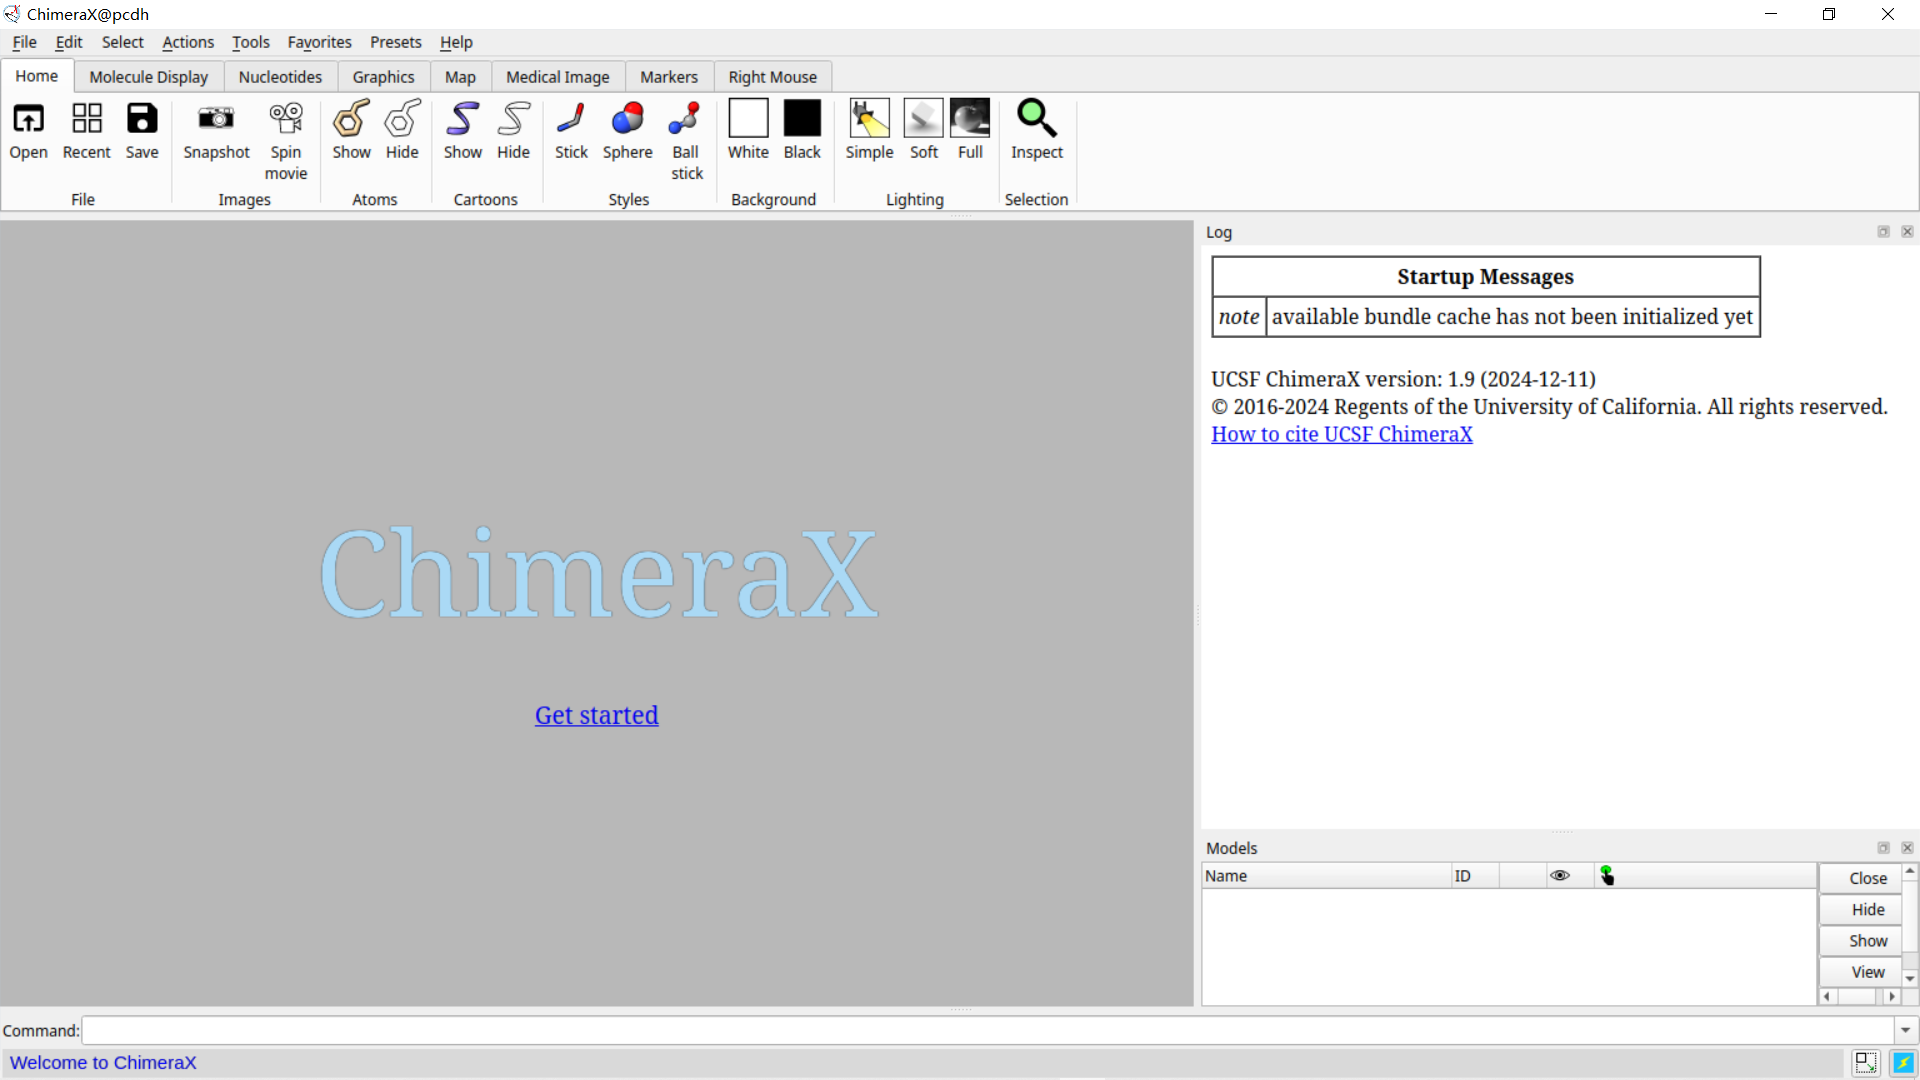Toggle the bottom-right lightning status icon
Image resolution: width=1920 pixels, height=1080 pixels.
1903,1062
